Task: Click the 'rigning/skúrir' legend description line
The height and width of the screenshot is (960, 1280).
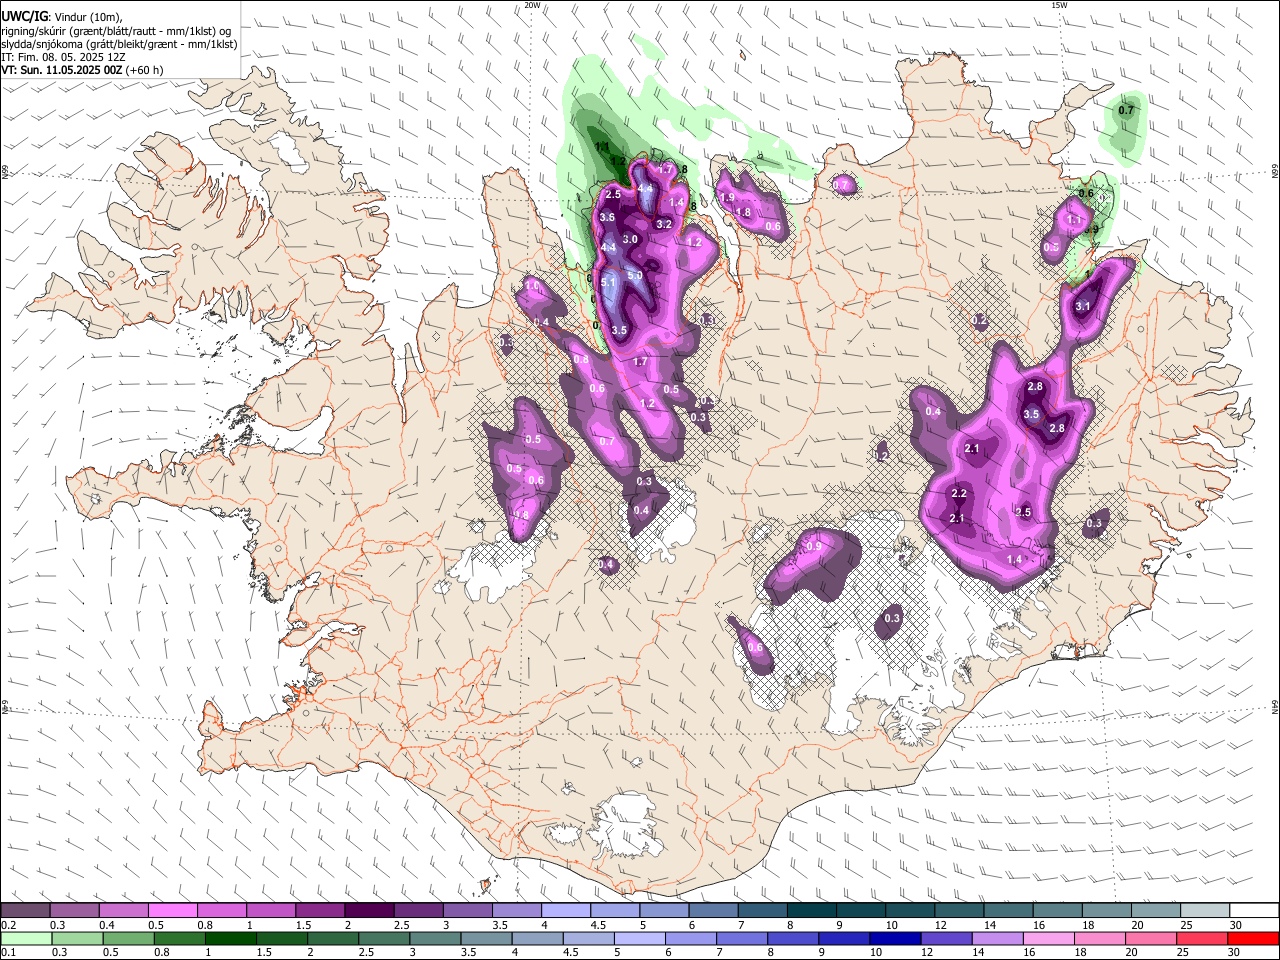Action: click(116, 30)
